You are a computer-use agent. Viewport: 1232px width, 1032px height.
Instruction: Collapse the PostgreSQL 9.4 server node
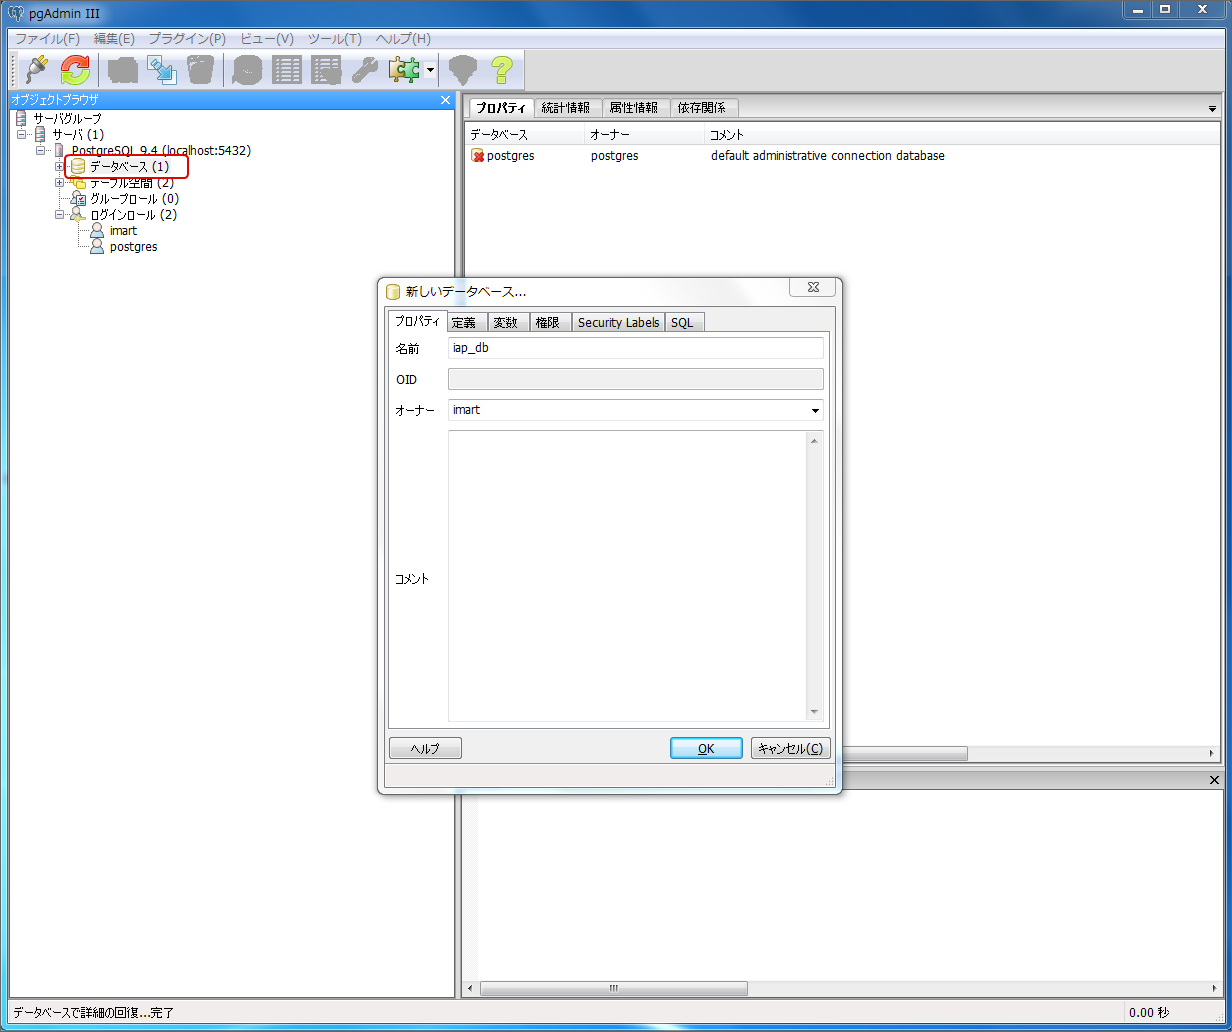tap(40, 150)
